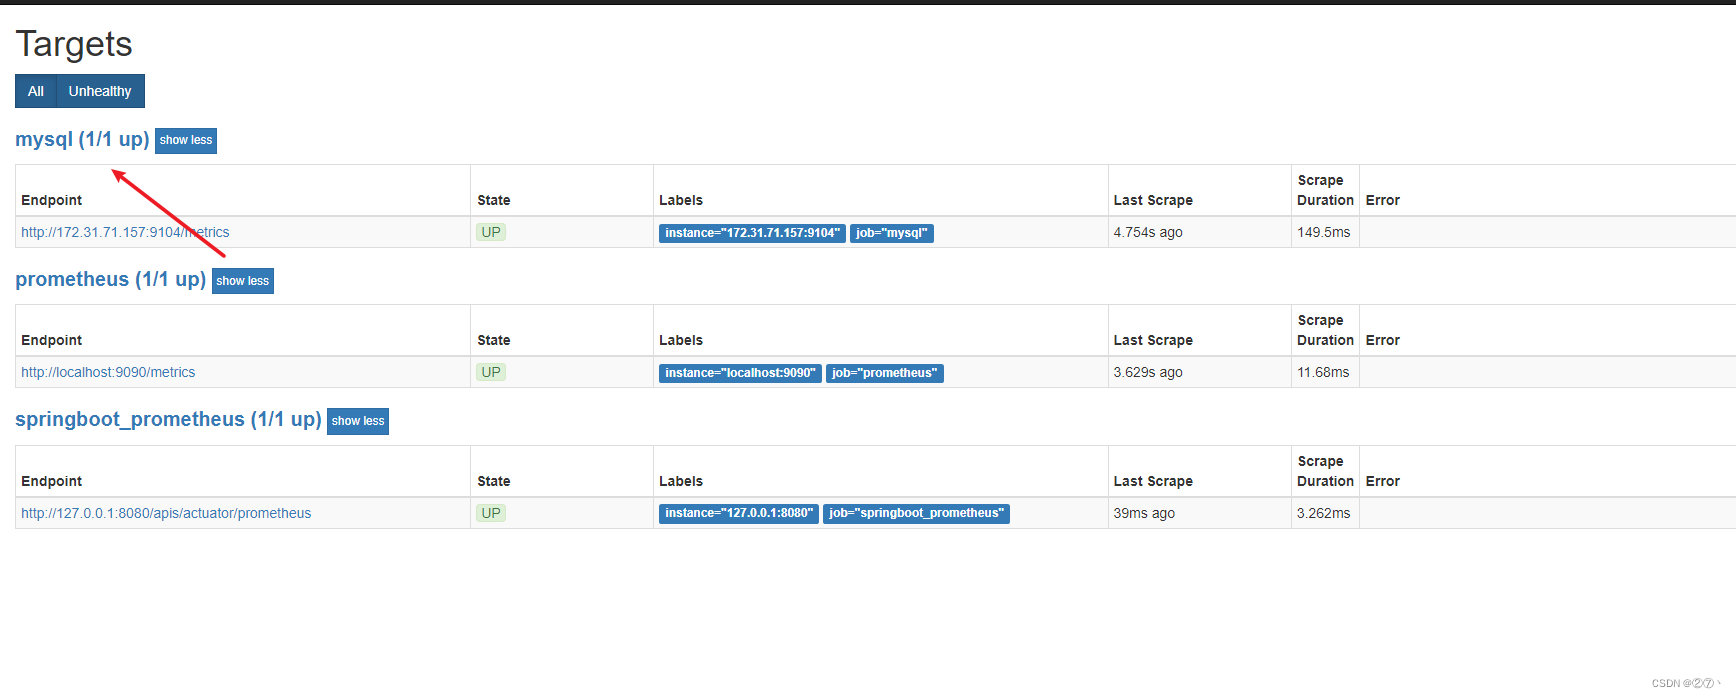1736x698 pixels.
Task: Collapse springboot_prometheus group with show less
Action: coord(358,421)
